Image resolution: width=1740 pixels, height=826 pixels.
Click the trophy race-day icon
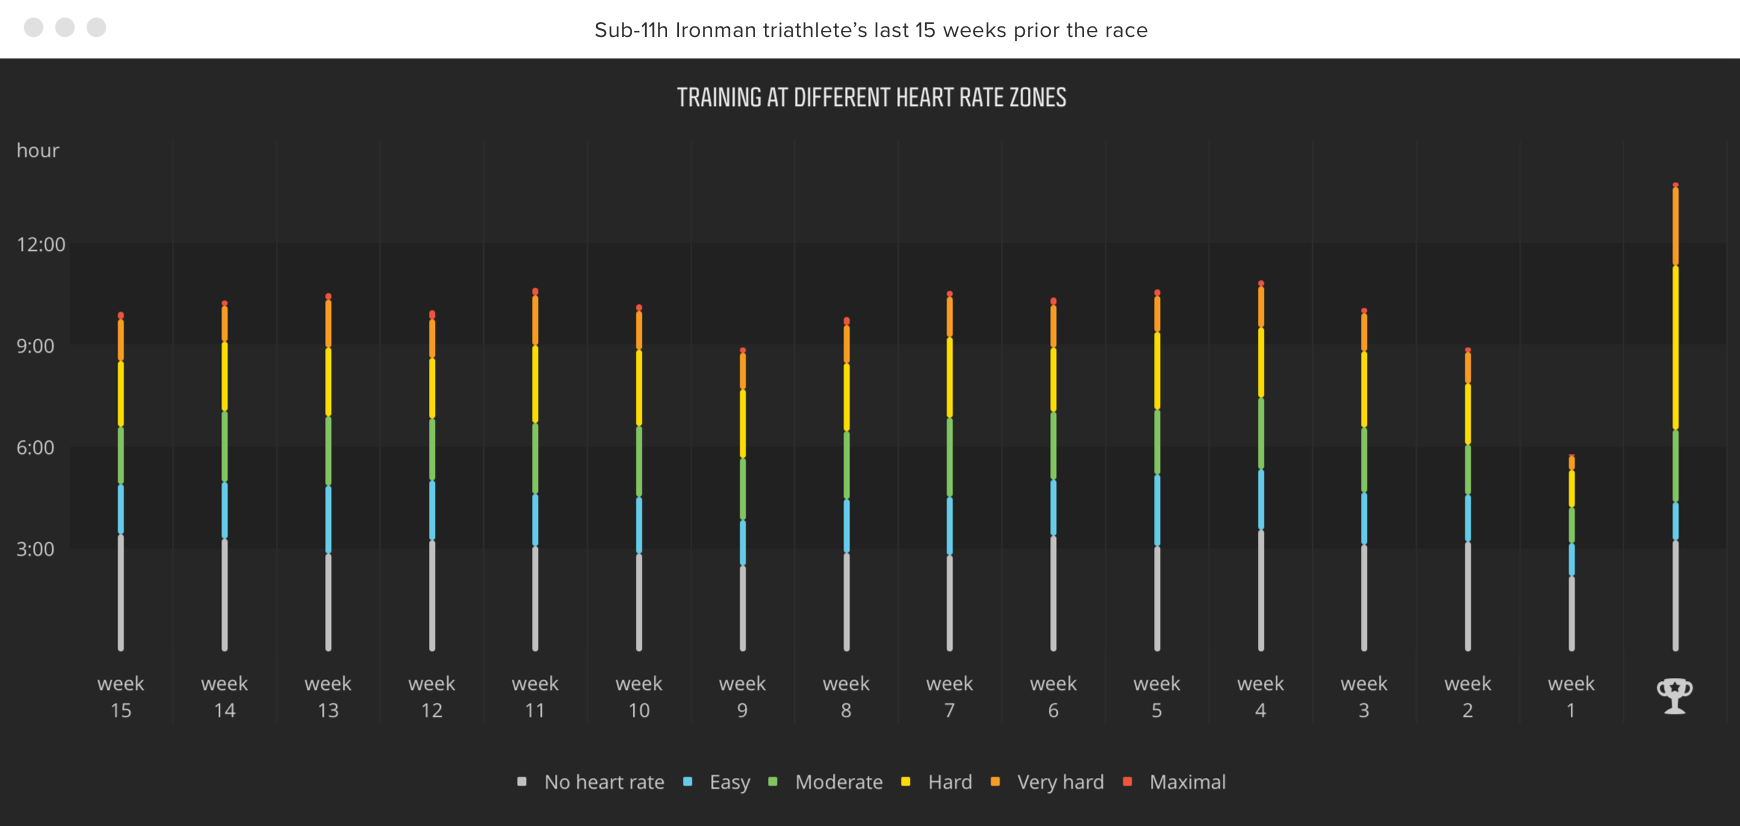pyautogui.click(x=1675, y=696)
